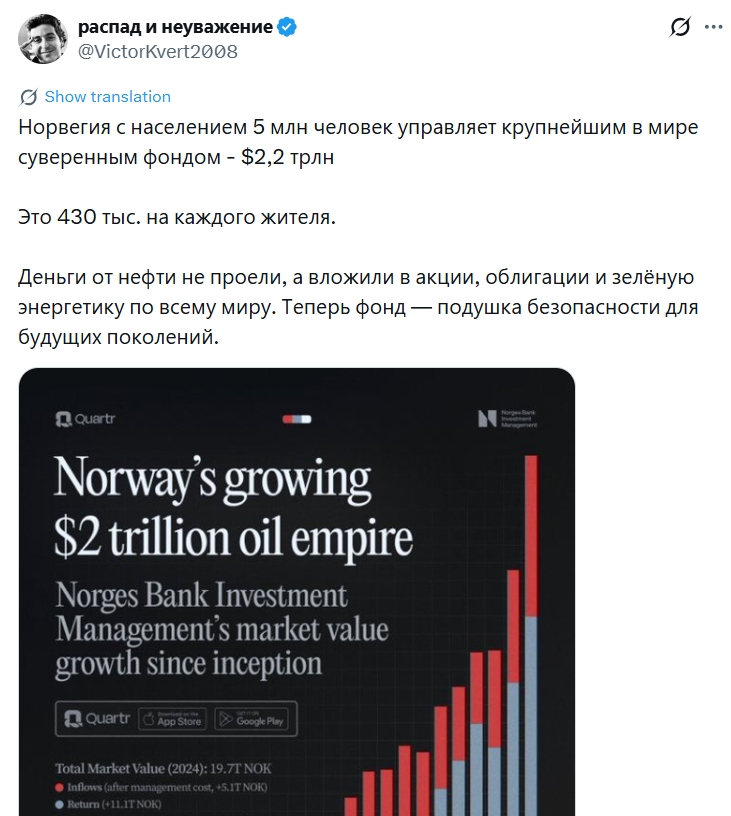Open the Grok icon in the tweet header
This screenshot has height=816, width=731.
click(680, 28)
